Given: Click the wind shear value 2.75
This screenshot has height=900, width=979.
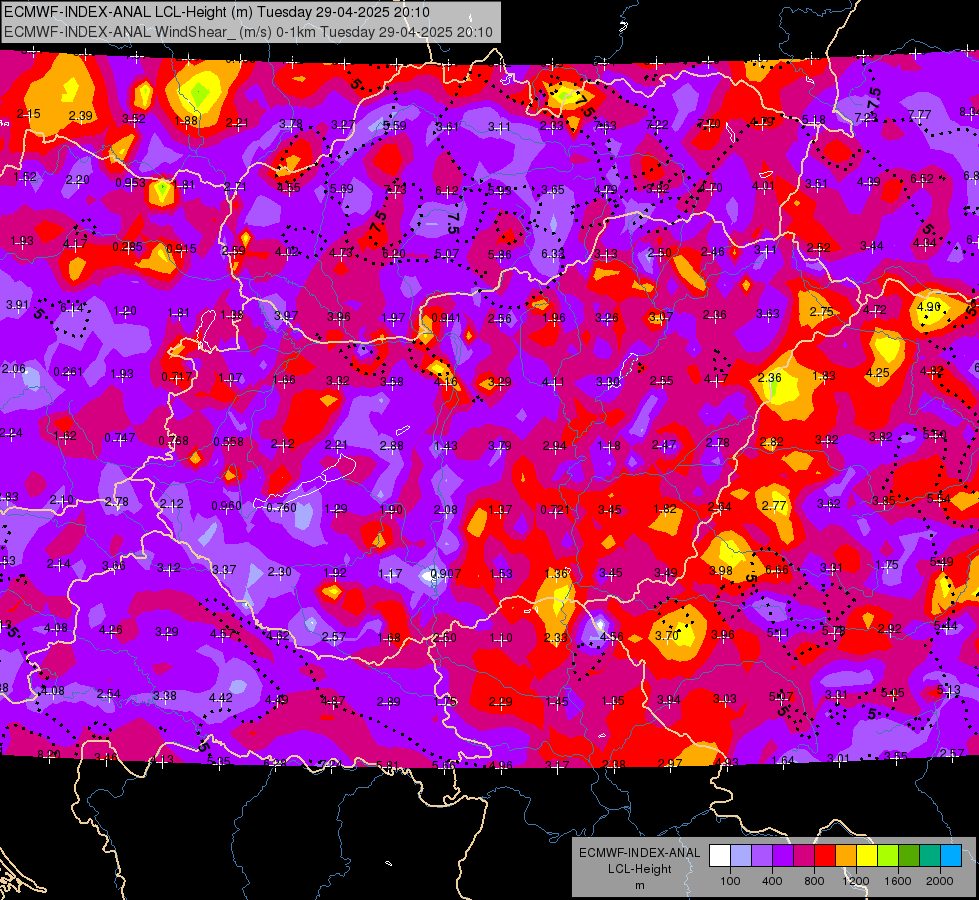Looking at the screenshot, I should click(x=822, y=312).
